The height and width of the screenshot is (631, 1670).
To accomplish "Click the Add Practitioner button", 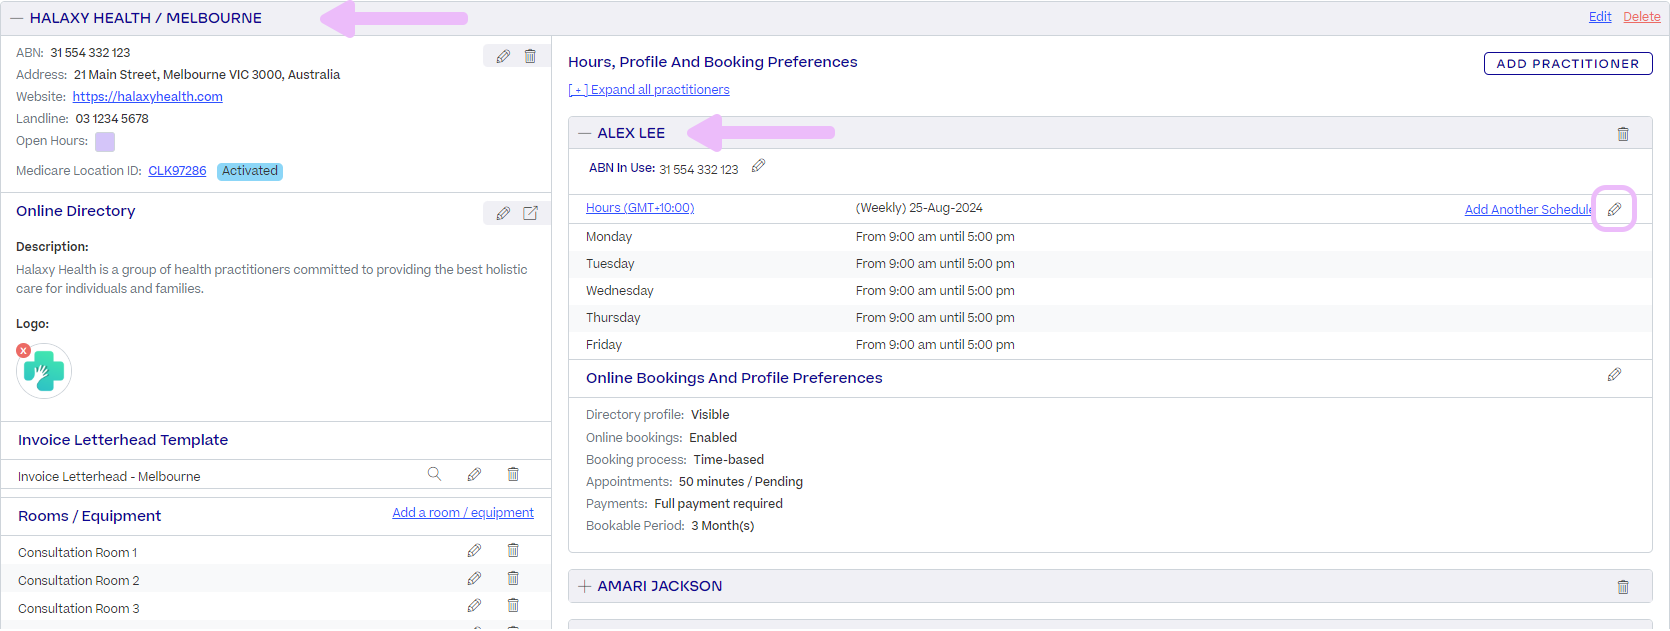I will pyautogui.click(x=1568, y=63).
